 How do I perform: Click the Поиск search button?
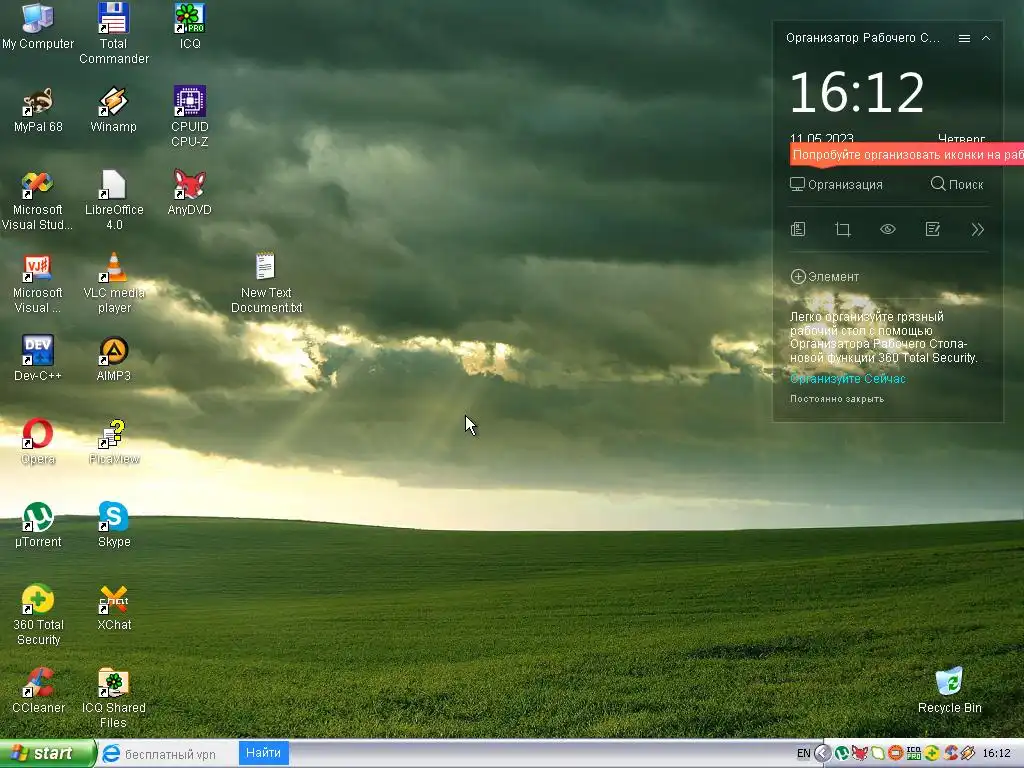pos(957,185)
